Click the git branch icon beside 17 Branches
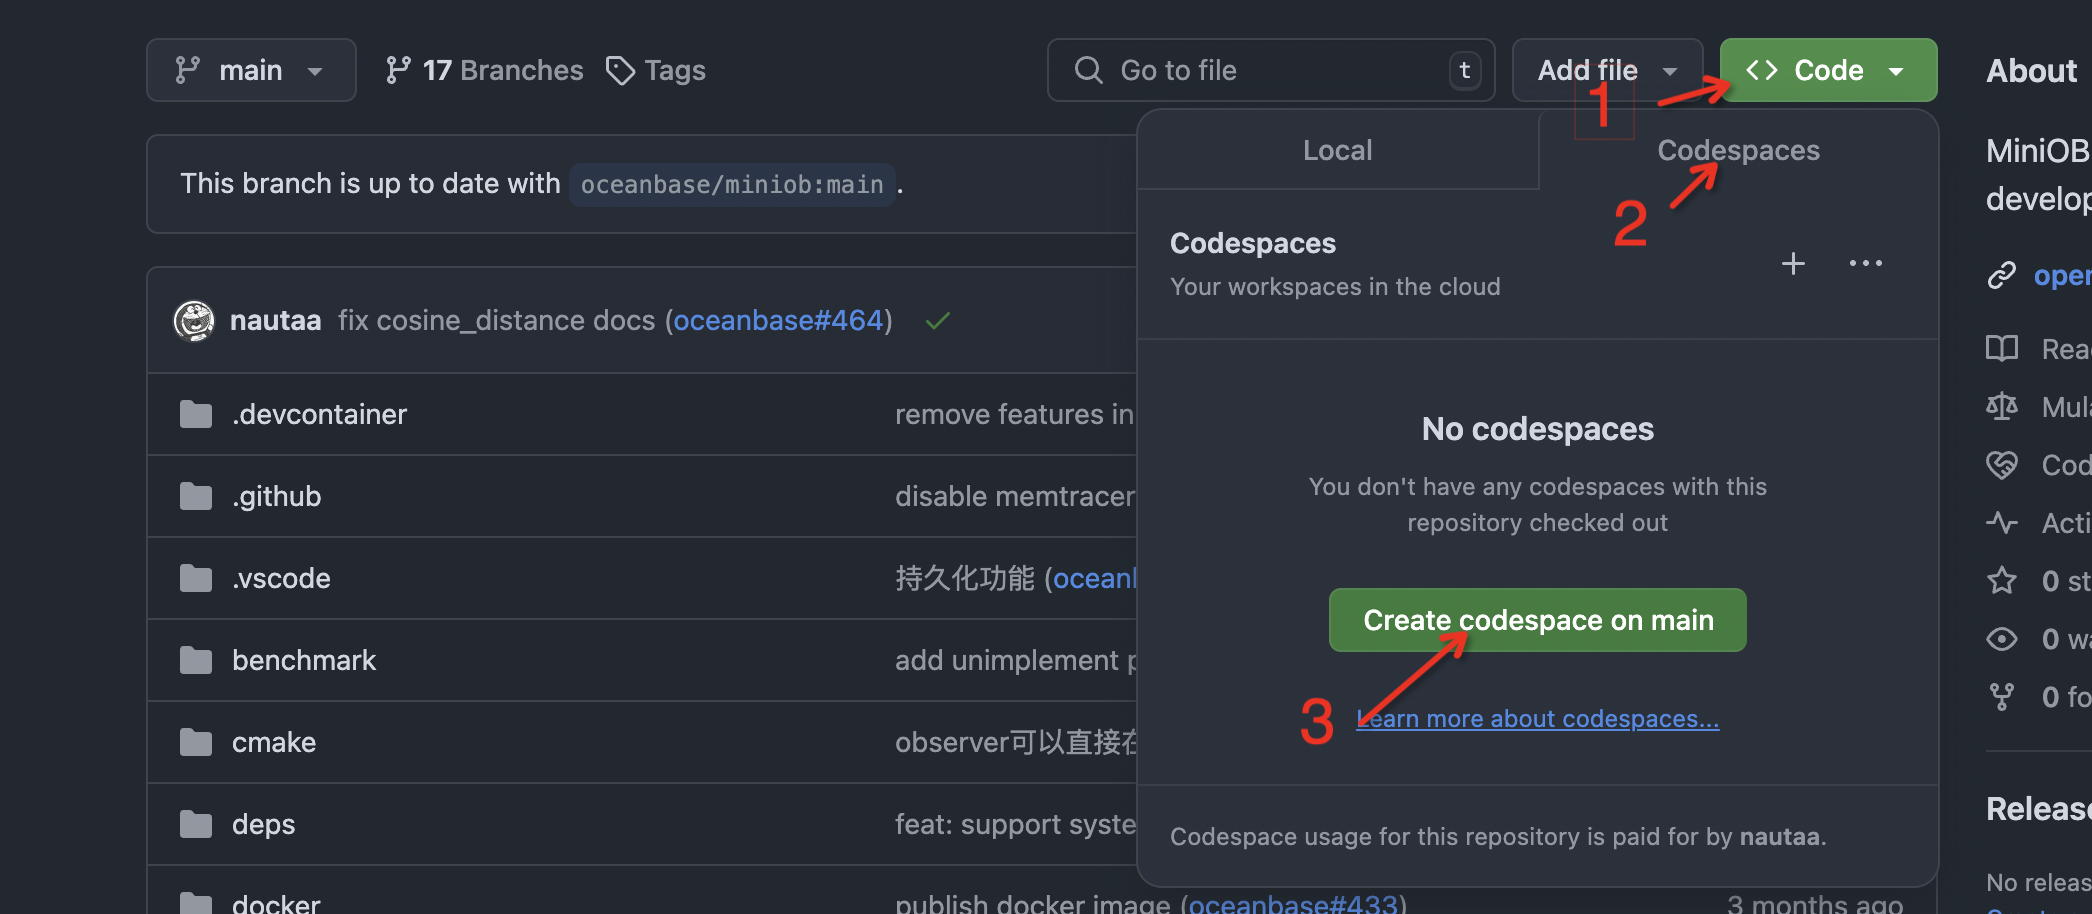This screenshot has height=914, width=2092. [398, 70]
